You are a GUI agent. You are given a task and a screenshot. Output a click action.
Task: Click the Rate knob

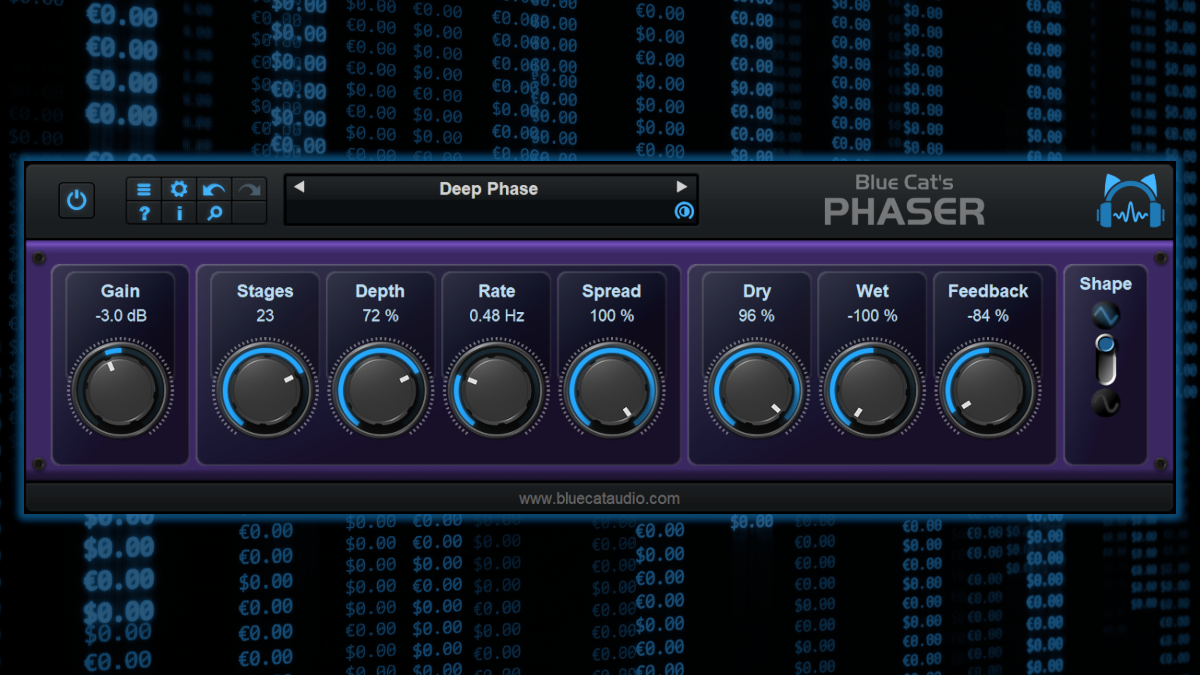[x=496, y=390]
